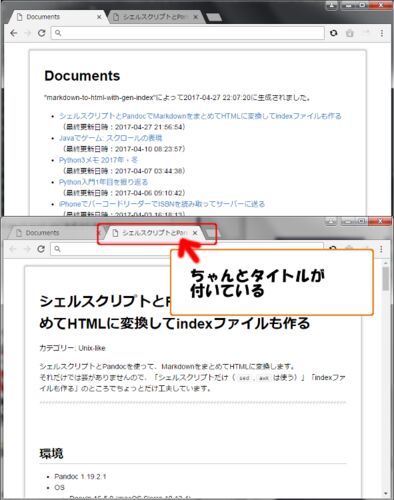Click the back arrow in top browser
Image resolution: width=394 pixels, height=500 pixels.
point(14,33)
